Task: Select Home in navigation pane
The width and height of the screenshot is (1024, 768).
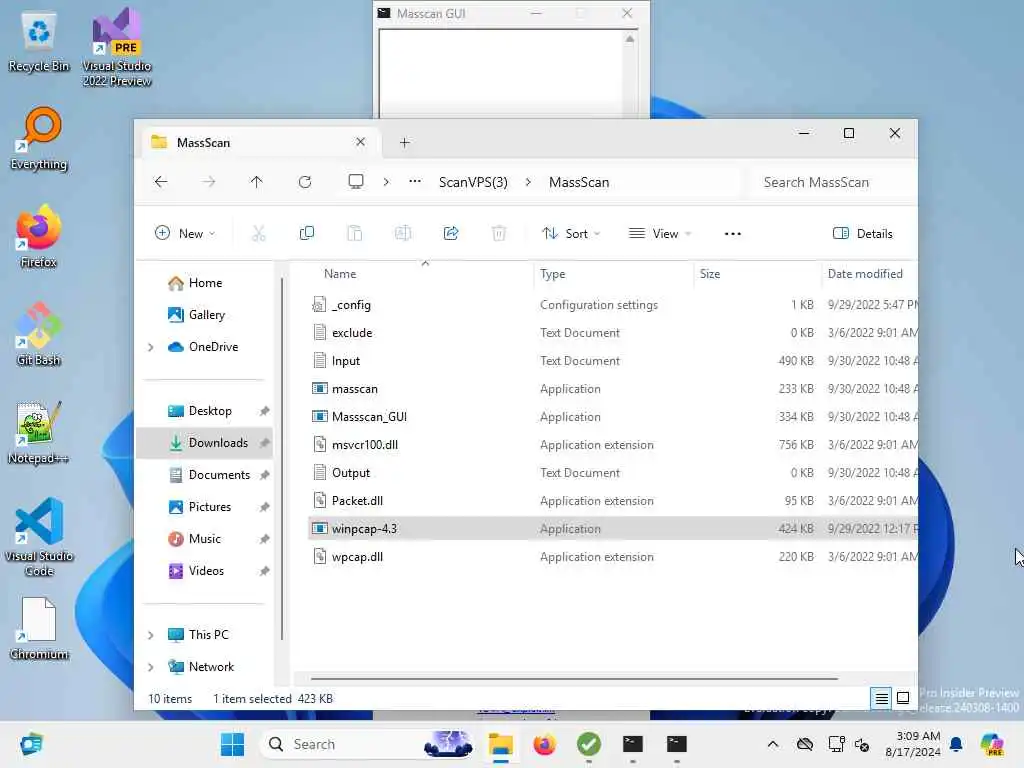Action: coord(205,283)
